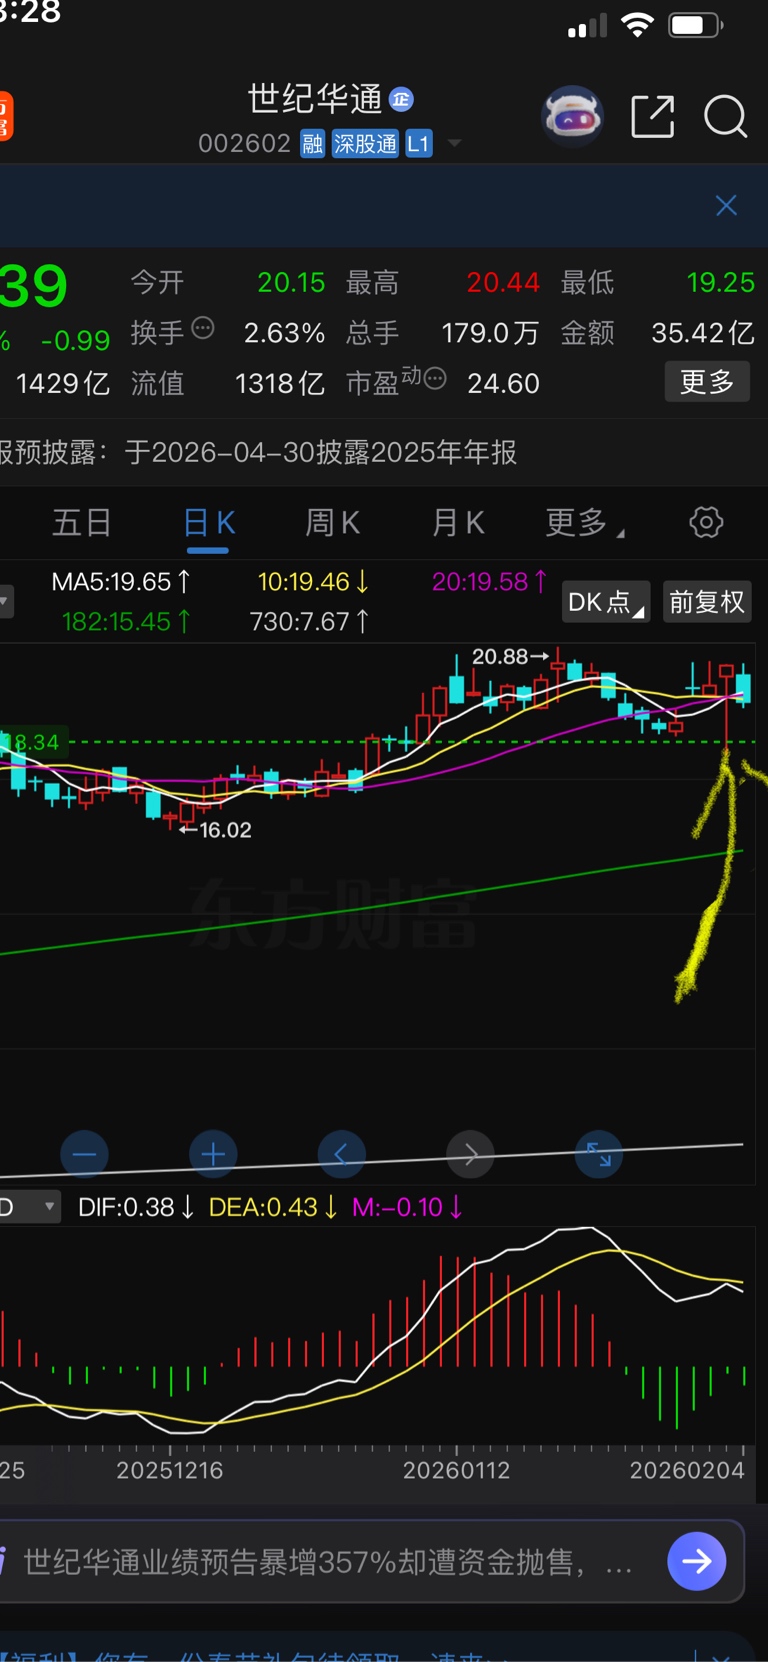The image size is (768, 1662).
Task: Switch to the 周K tab
Action: point(332,522)
